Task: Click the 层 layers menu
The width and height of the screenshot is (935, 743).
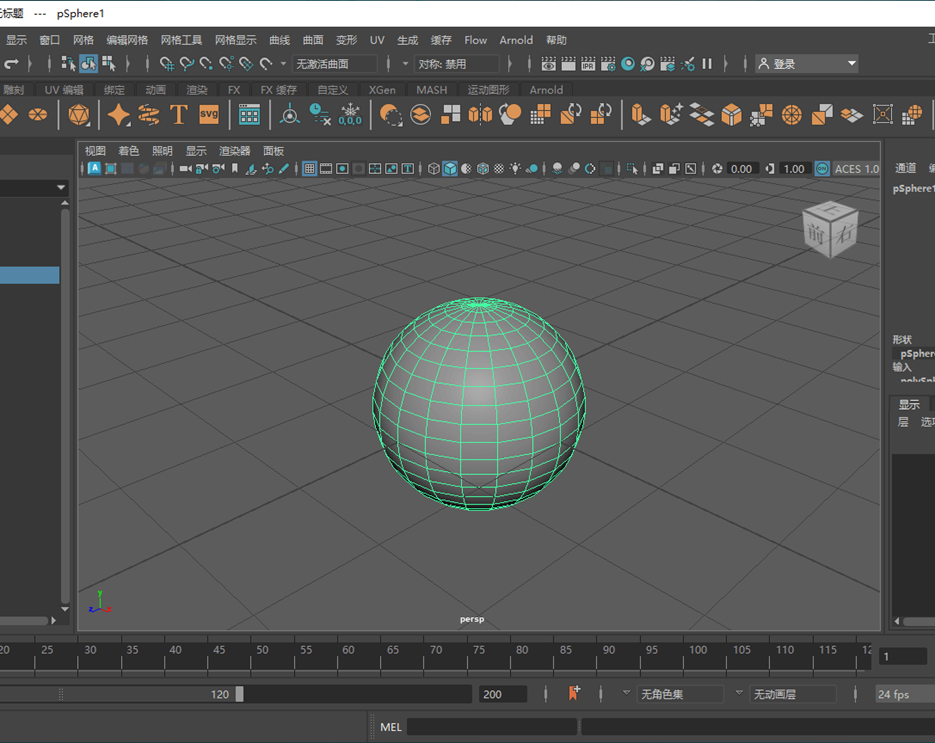Action: coord(903,422)
